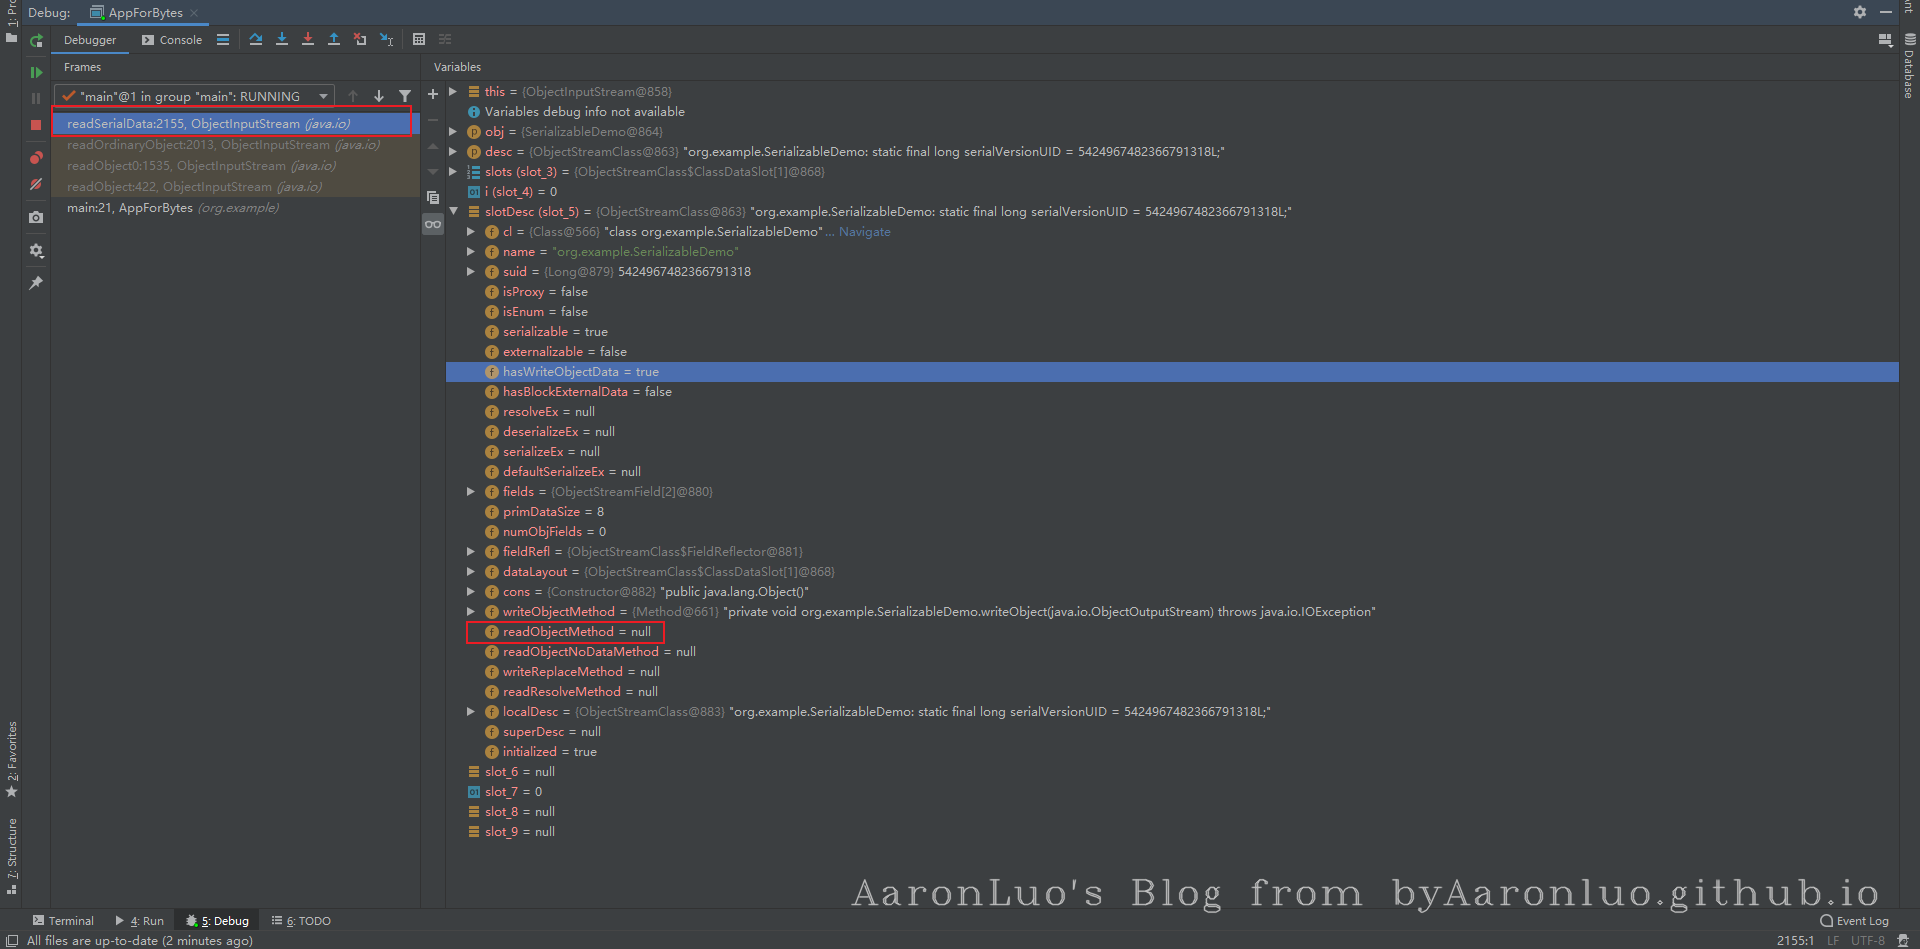Collapse the slotDesc (slot_5) variable node
Viewport: 1920px width, 949px height.
[x=454, y=212]
